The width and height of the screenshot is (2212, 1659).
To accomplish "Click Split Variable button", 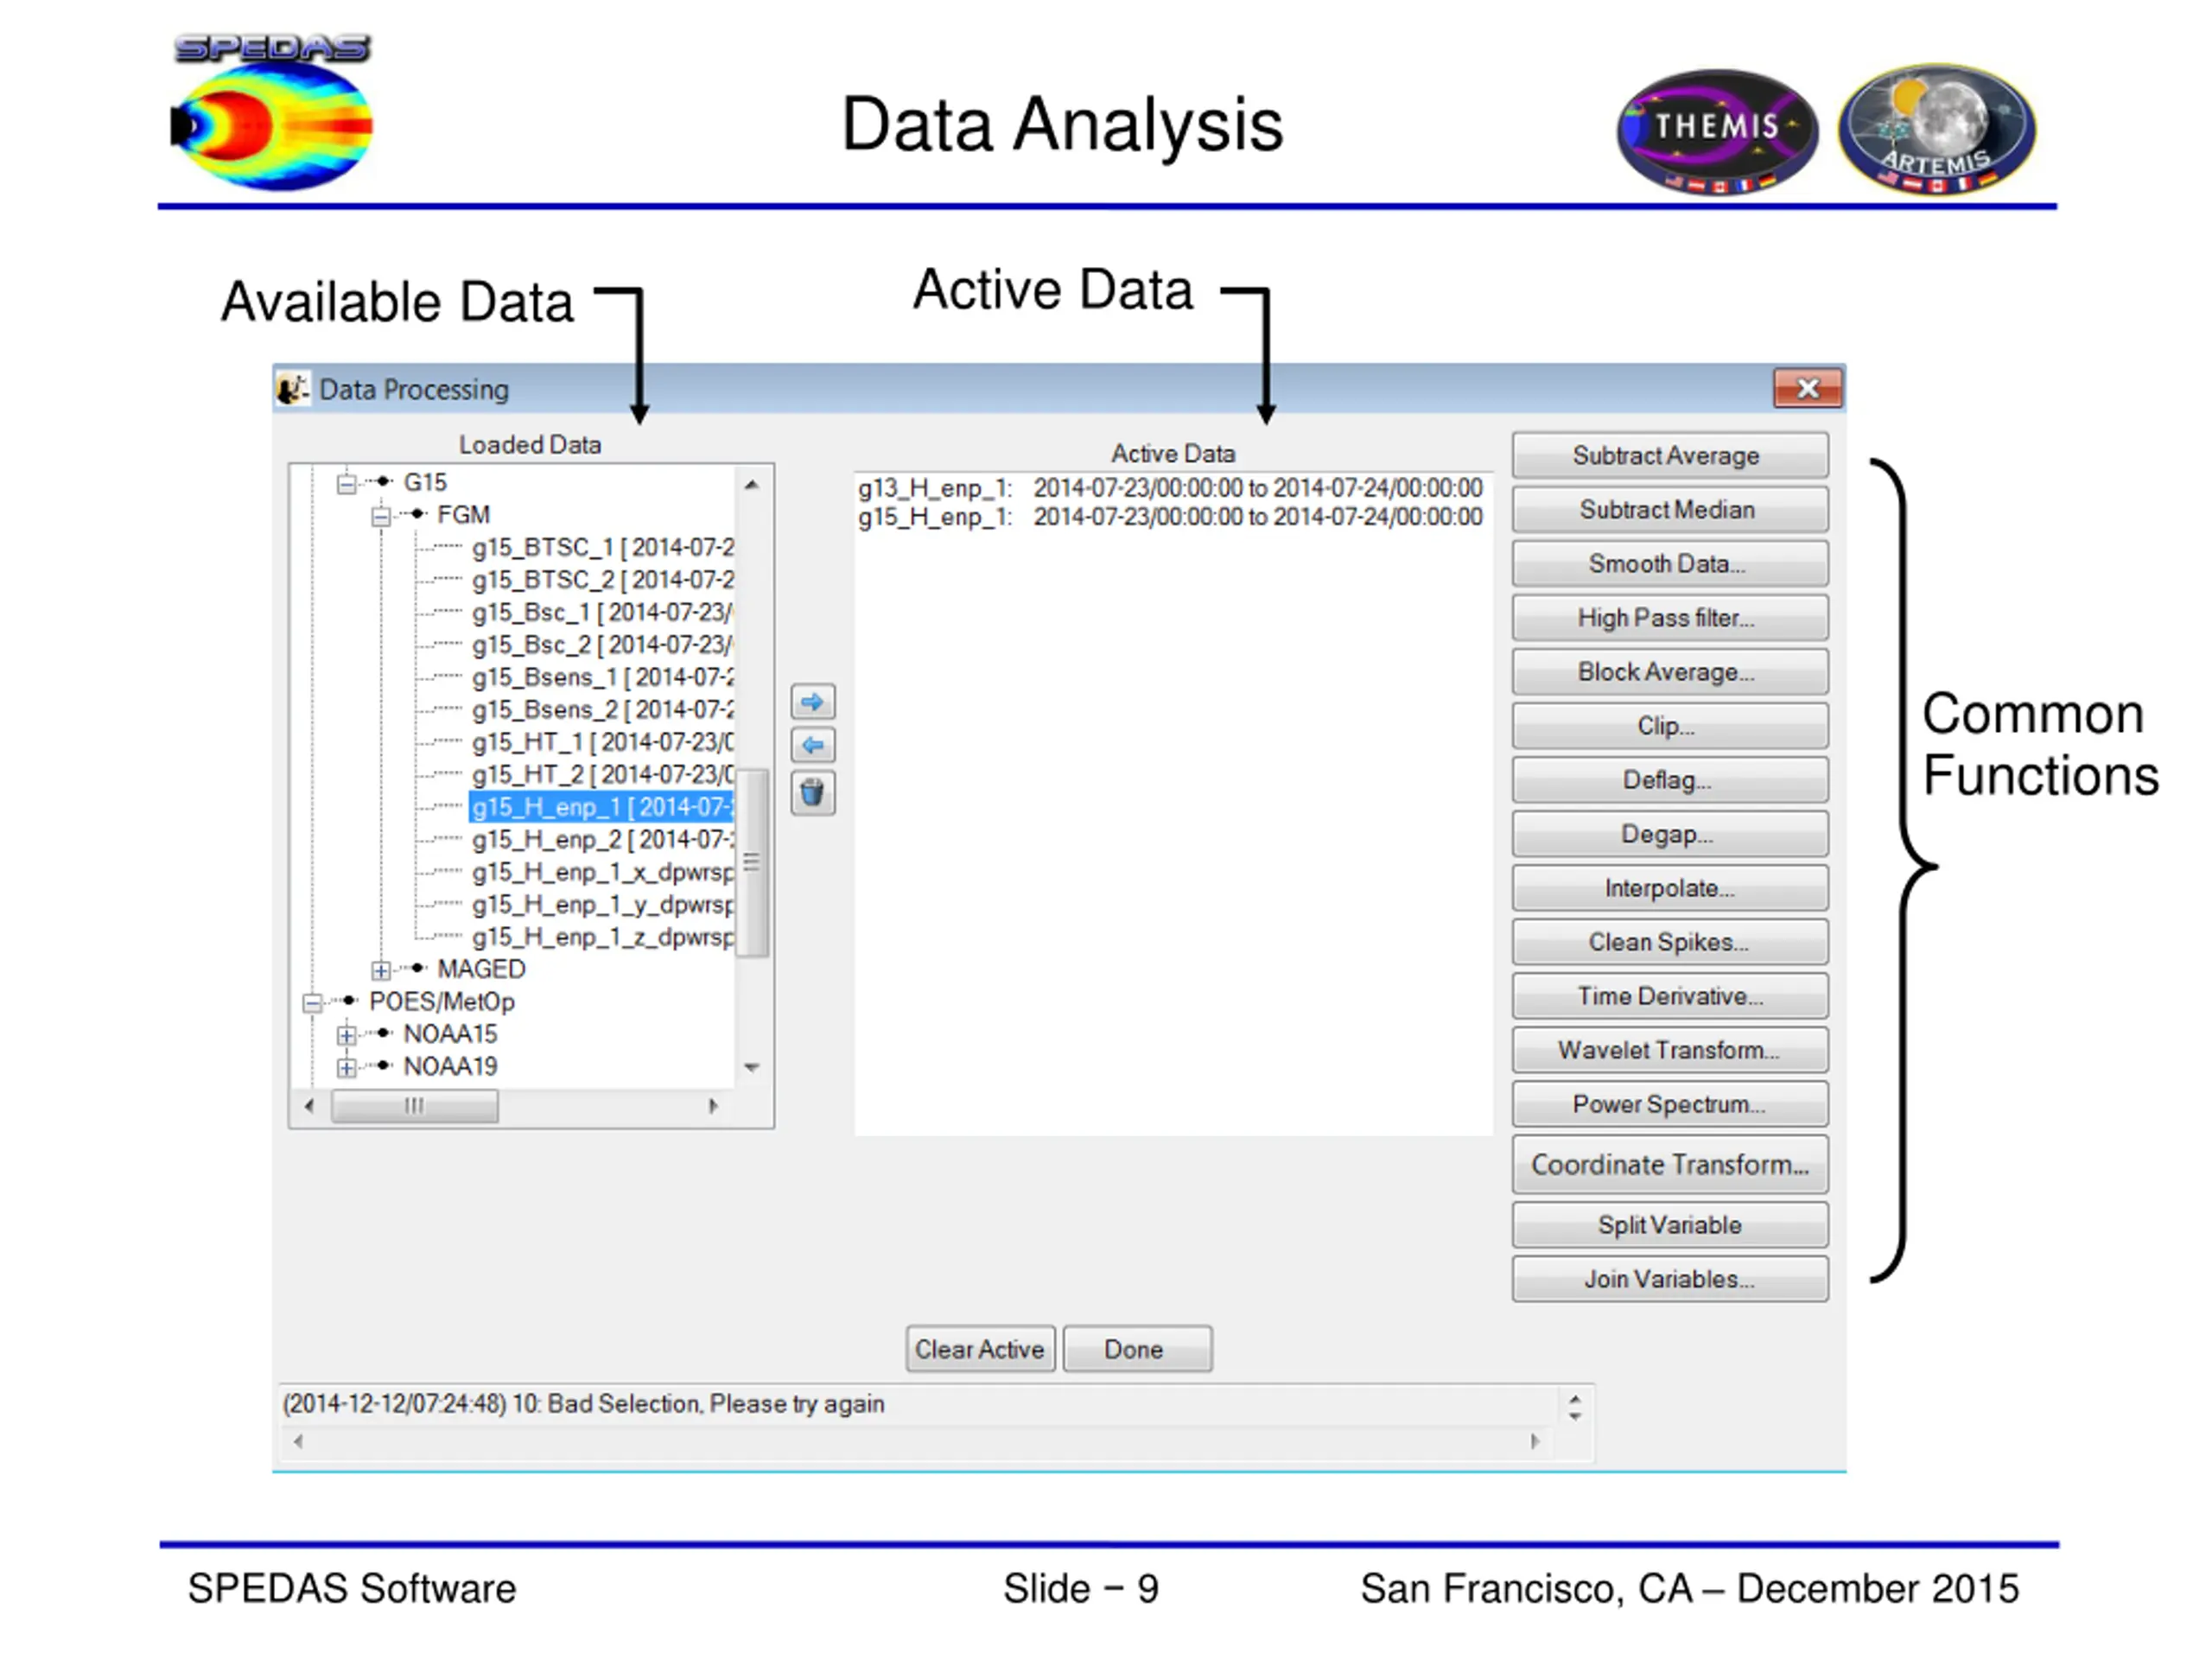I will [1670, 1225].
